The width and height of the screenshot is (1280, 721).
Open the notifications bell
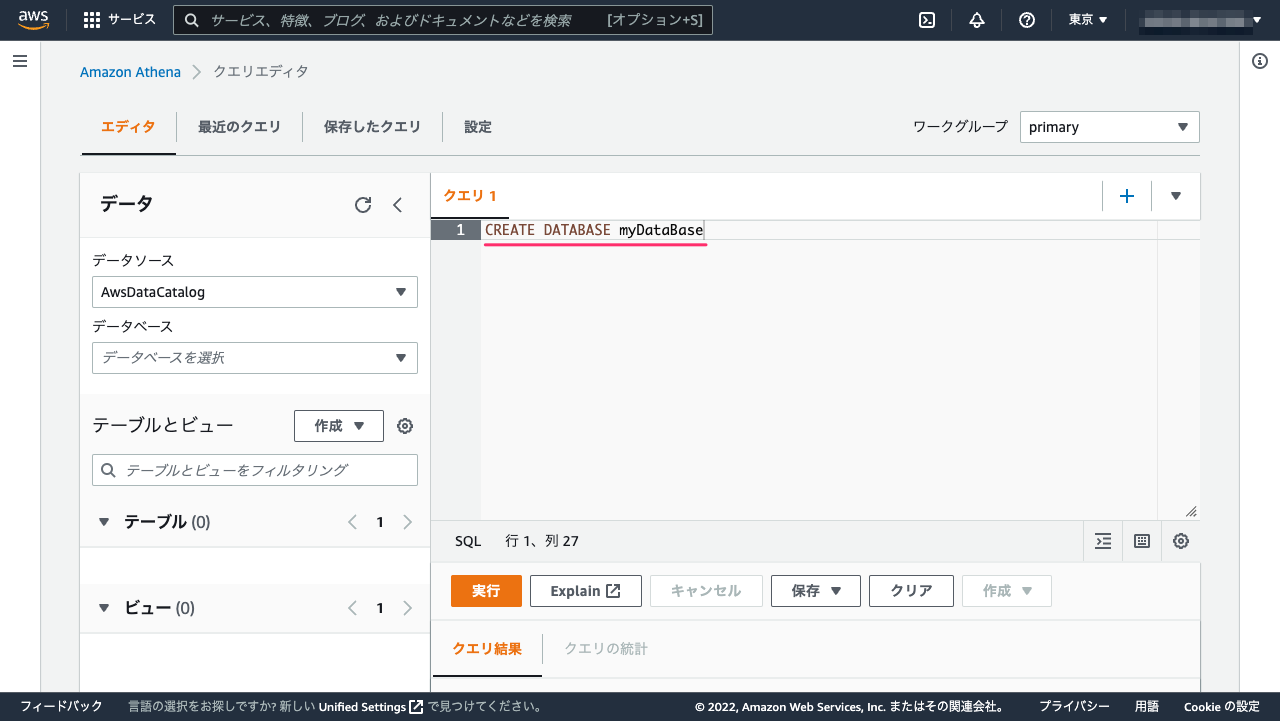[x=977, y=20]
